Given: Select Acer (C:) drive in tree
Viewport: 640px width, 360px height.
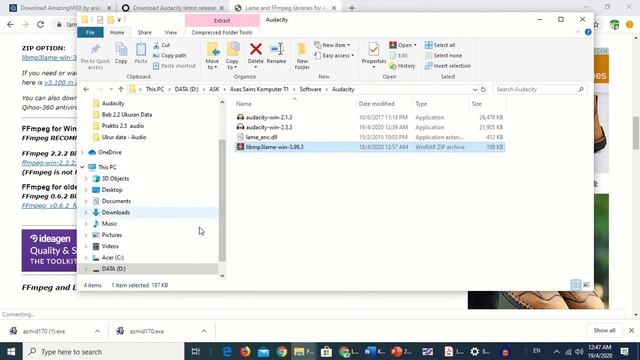Looking at the screenshot, I should tap(113, 258).
